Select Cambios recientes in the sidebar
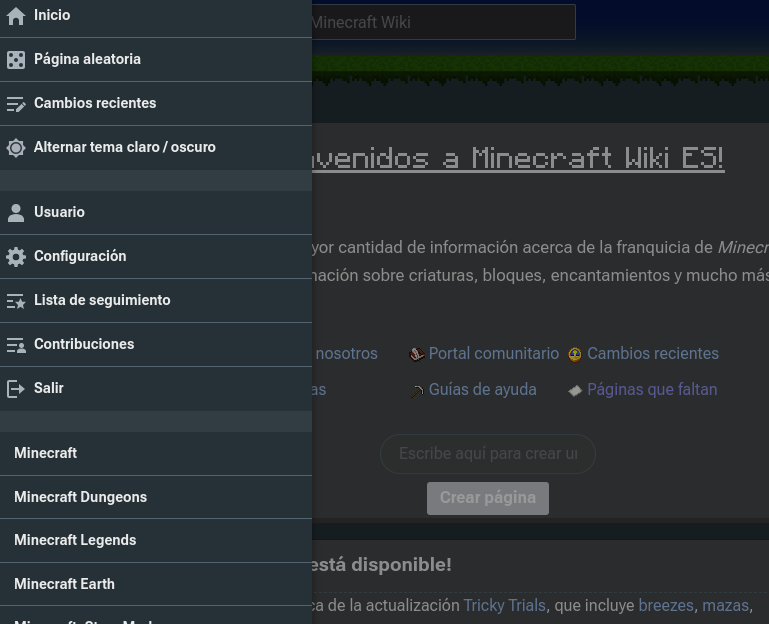Screen dimensions: 769x624 pos(156,104)
